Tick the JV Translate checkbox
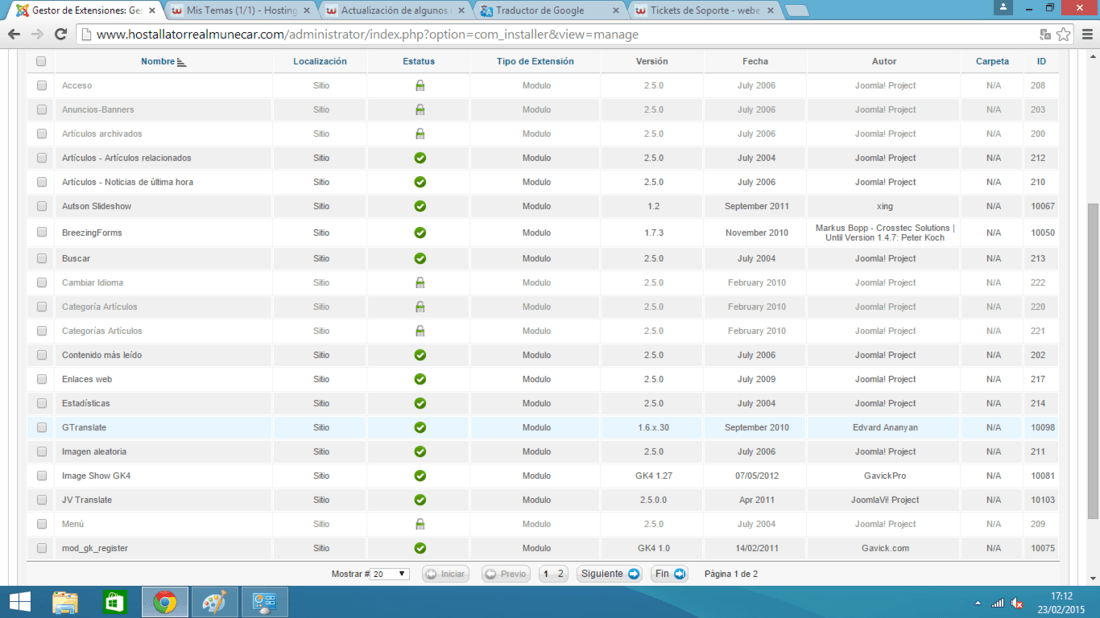The width and height of the screenshot is (1100, 618). [41, 500]
